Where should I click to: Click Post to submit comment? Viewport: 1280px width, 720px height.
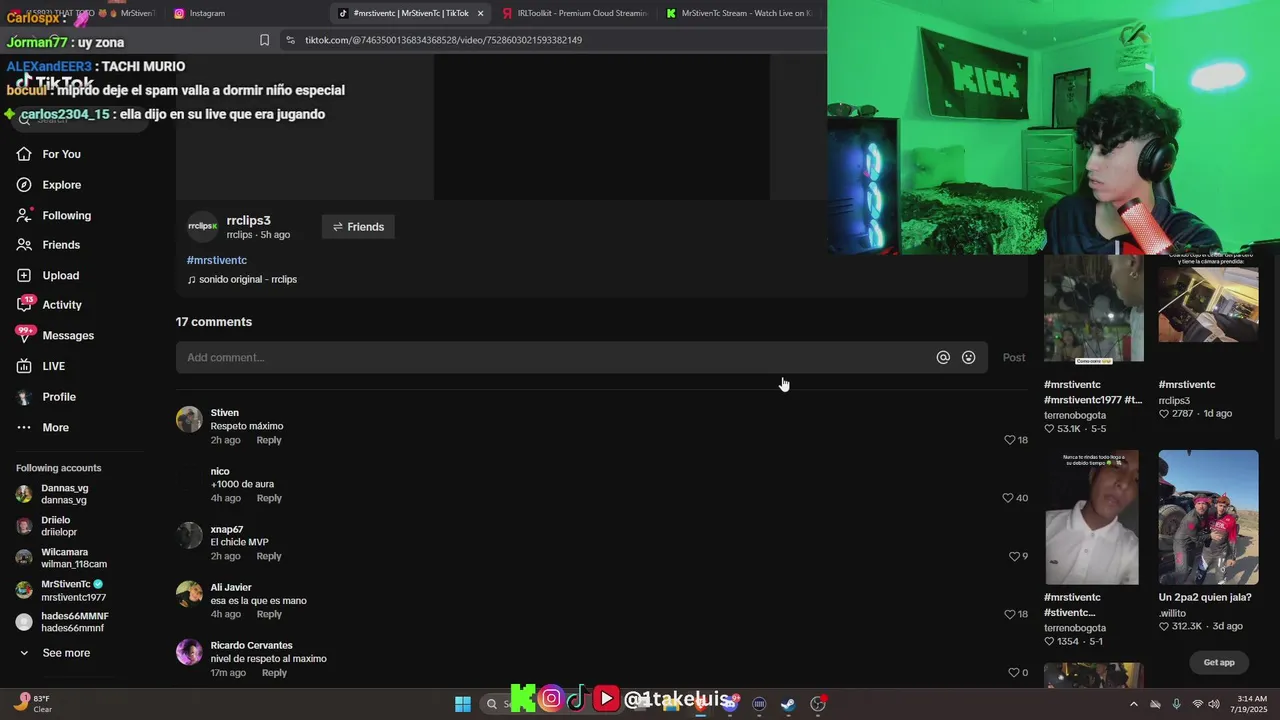(1014, 357)
